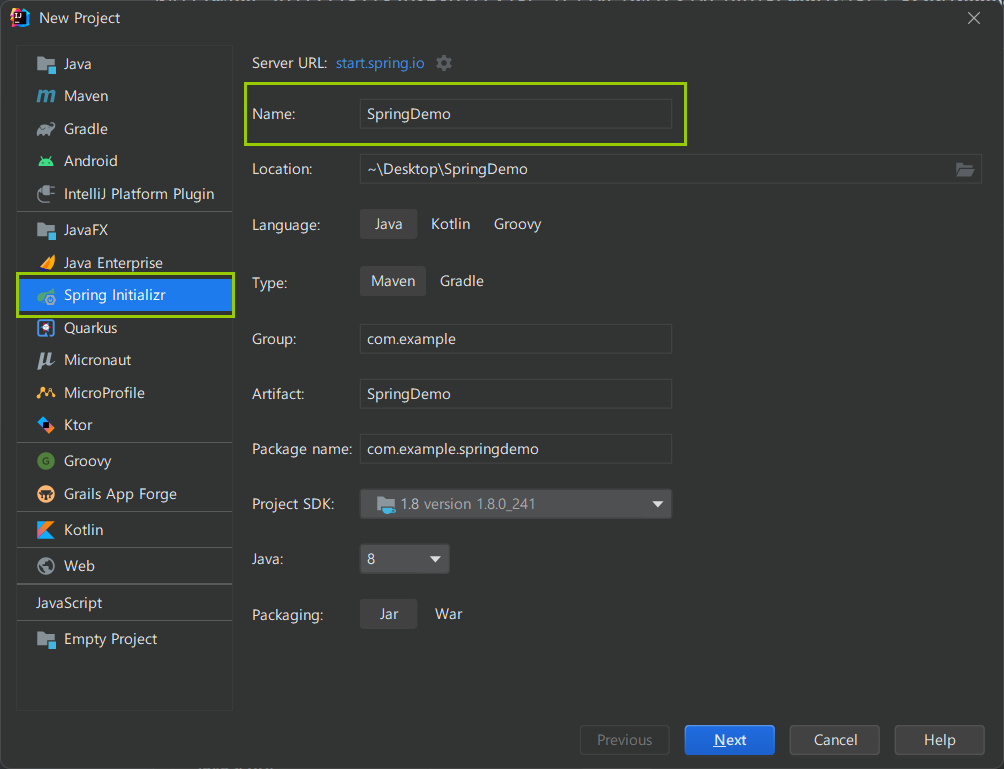Click the Cancel button
The image size is (1004, 769).
pyautogui.click(x=835, y=740)
